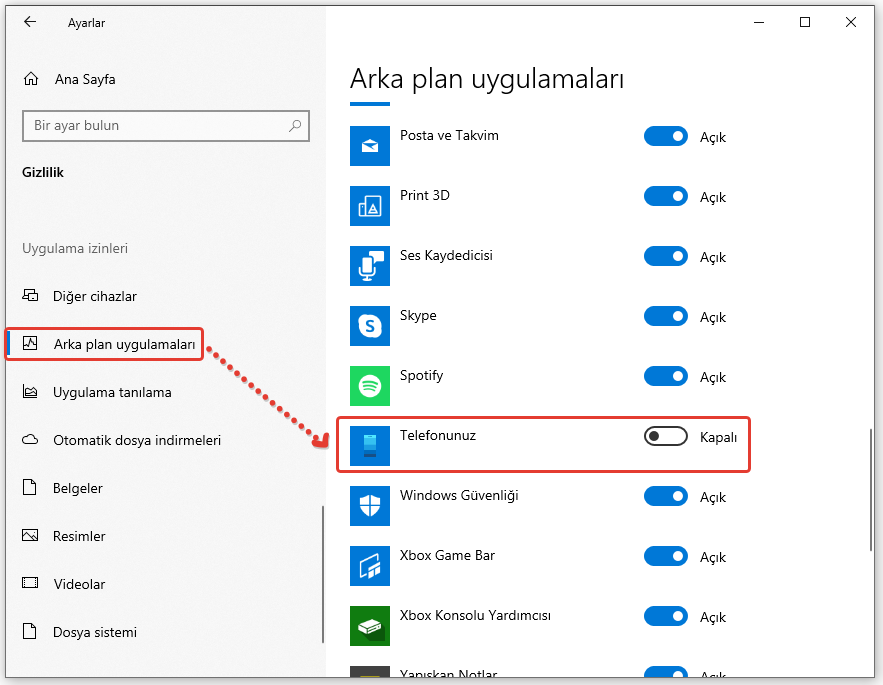Click the Skype app icon
The width and height of the screenshot is (883, 685).
point(369,326)
